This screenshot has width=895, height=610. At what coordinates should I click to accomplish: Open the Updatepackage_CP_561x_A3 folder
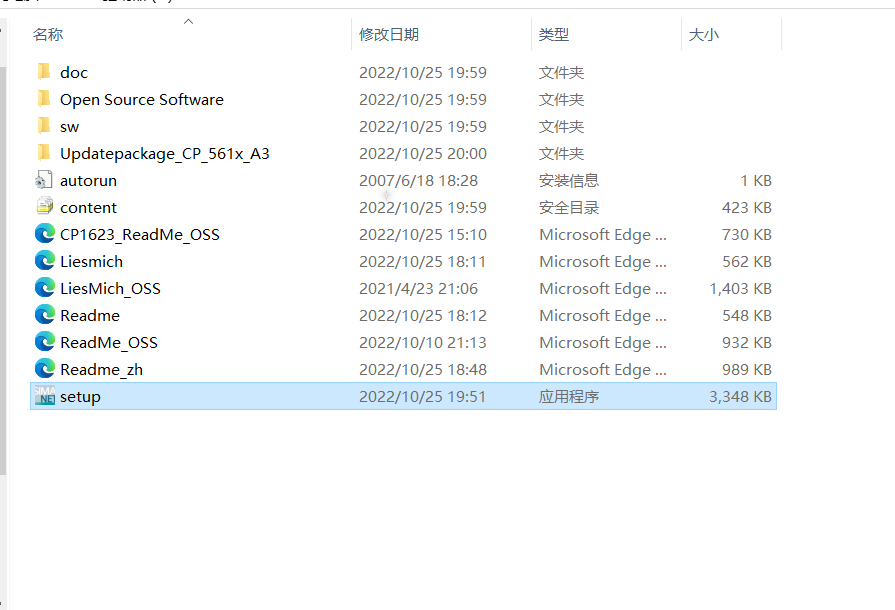153,153
